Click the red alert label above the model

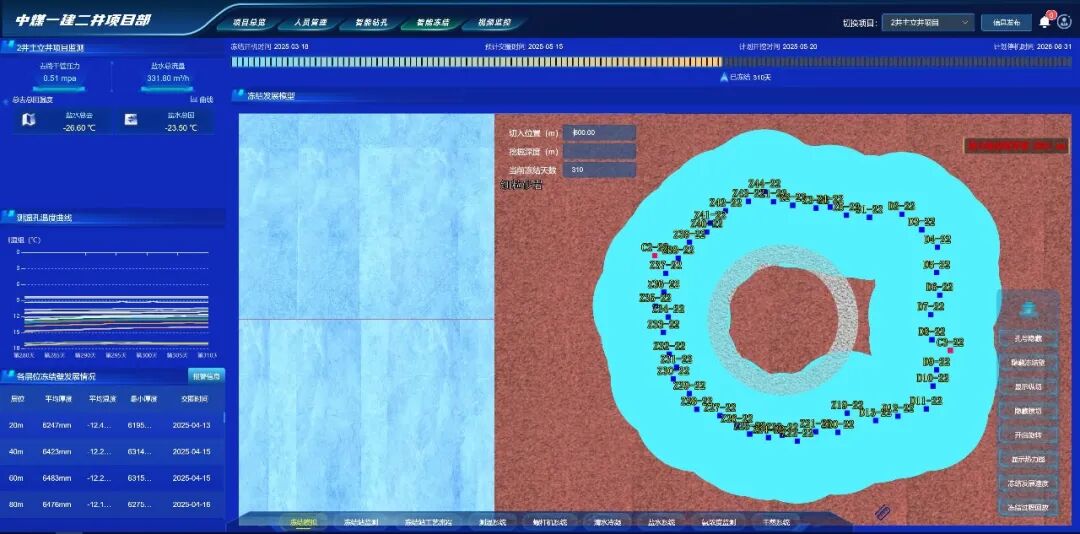pyautogui.click(x=1016, y=145)
